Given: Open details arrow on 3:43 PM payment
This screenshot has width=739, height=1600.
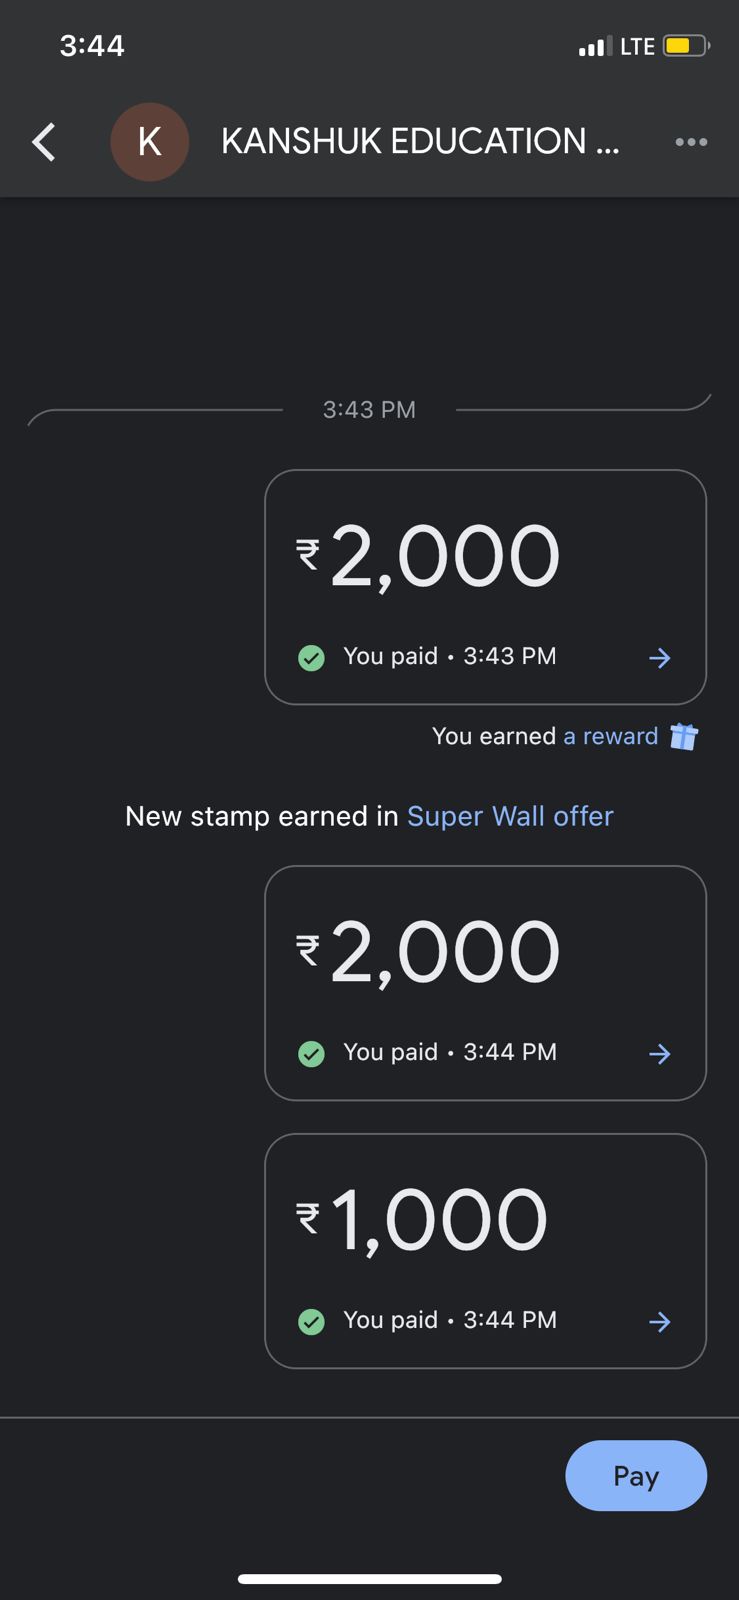Looking at the screenshot, I should pos(659,658).
